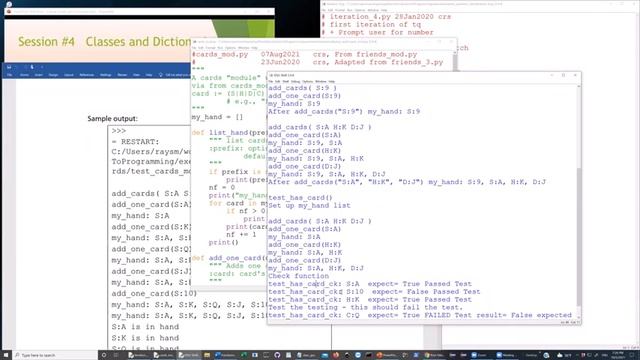Switch to Word Insert ribbon tab
The height and width of the screenshot is (360, 640).
click(x=39, y=75)
